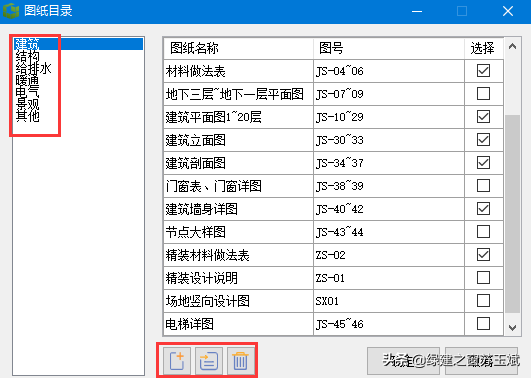
Task: Click drawing number JS-07~09 cell
Action: 389,94
